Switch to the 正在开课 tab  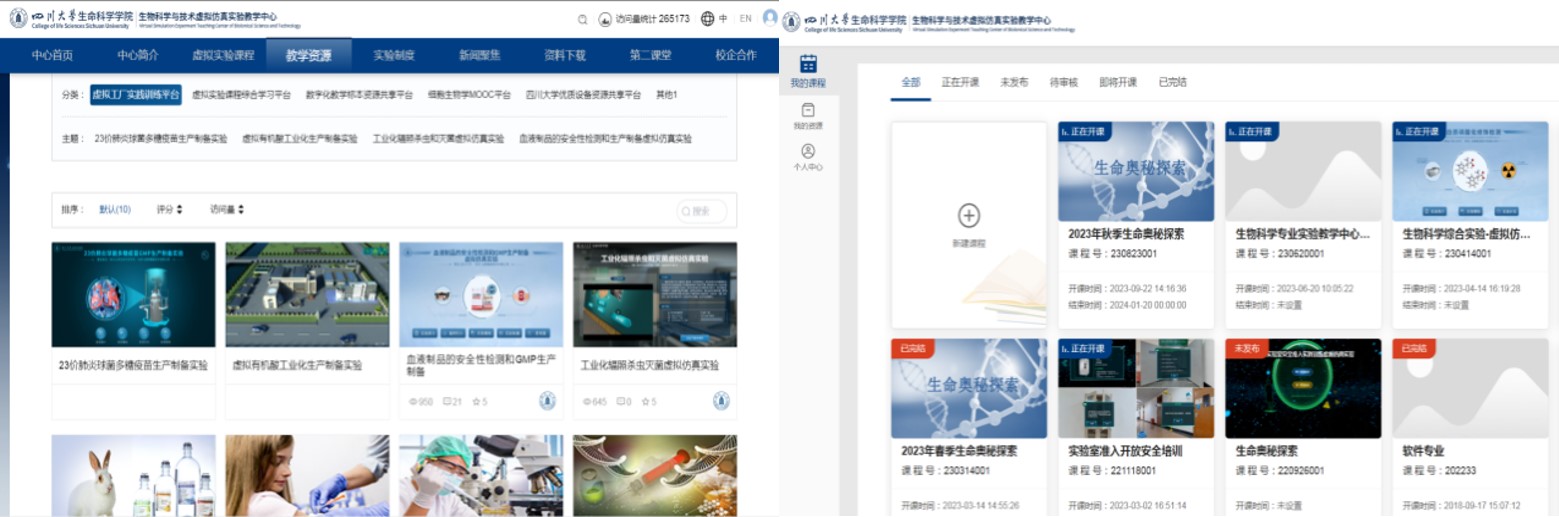click(x=960, y=82)
